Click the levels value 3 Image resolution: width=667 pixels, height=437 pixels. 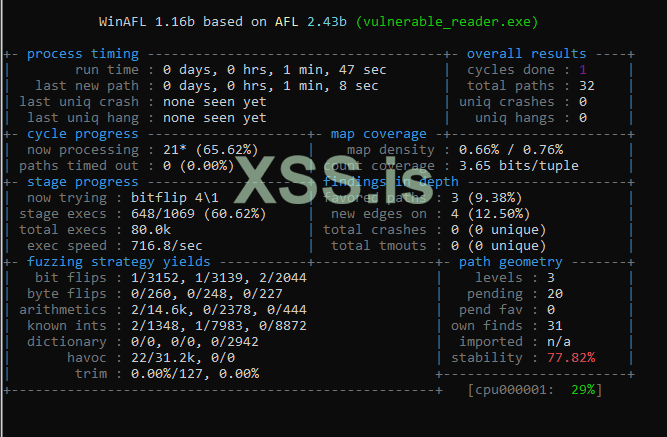(x=551, y=278)
